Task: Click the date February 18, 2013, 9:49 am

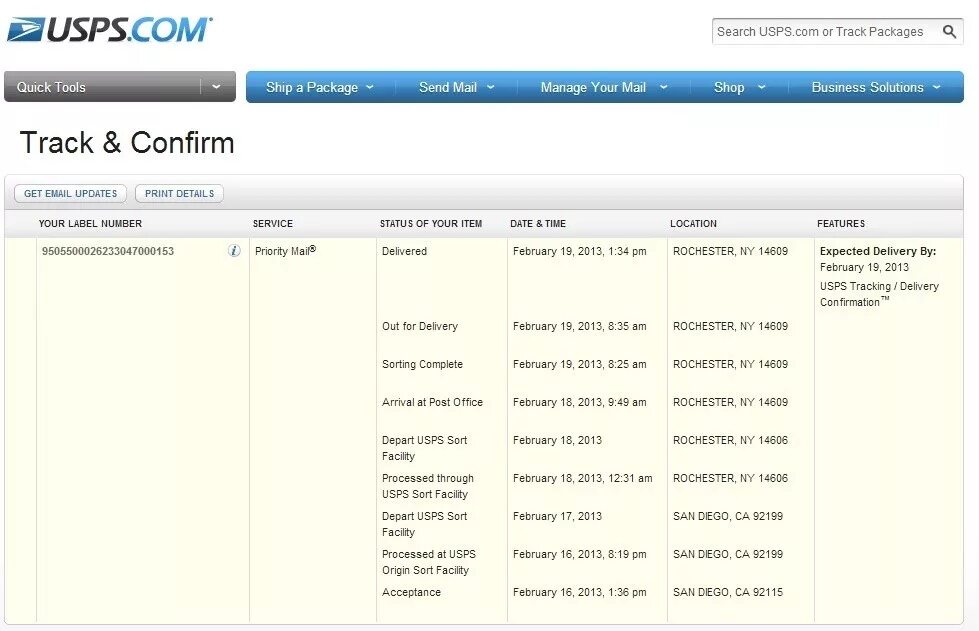Action: [x=579, y=403]
